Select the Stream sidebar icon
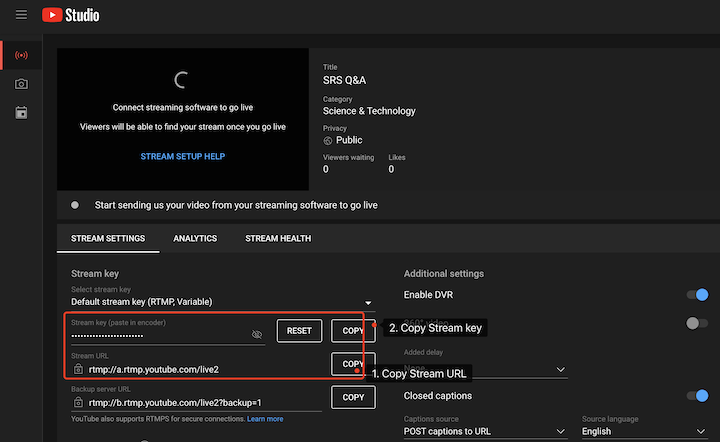 21,55
